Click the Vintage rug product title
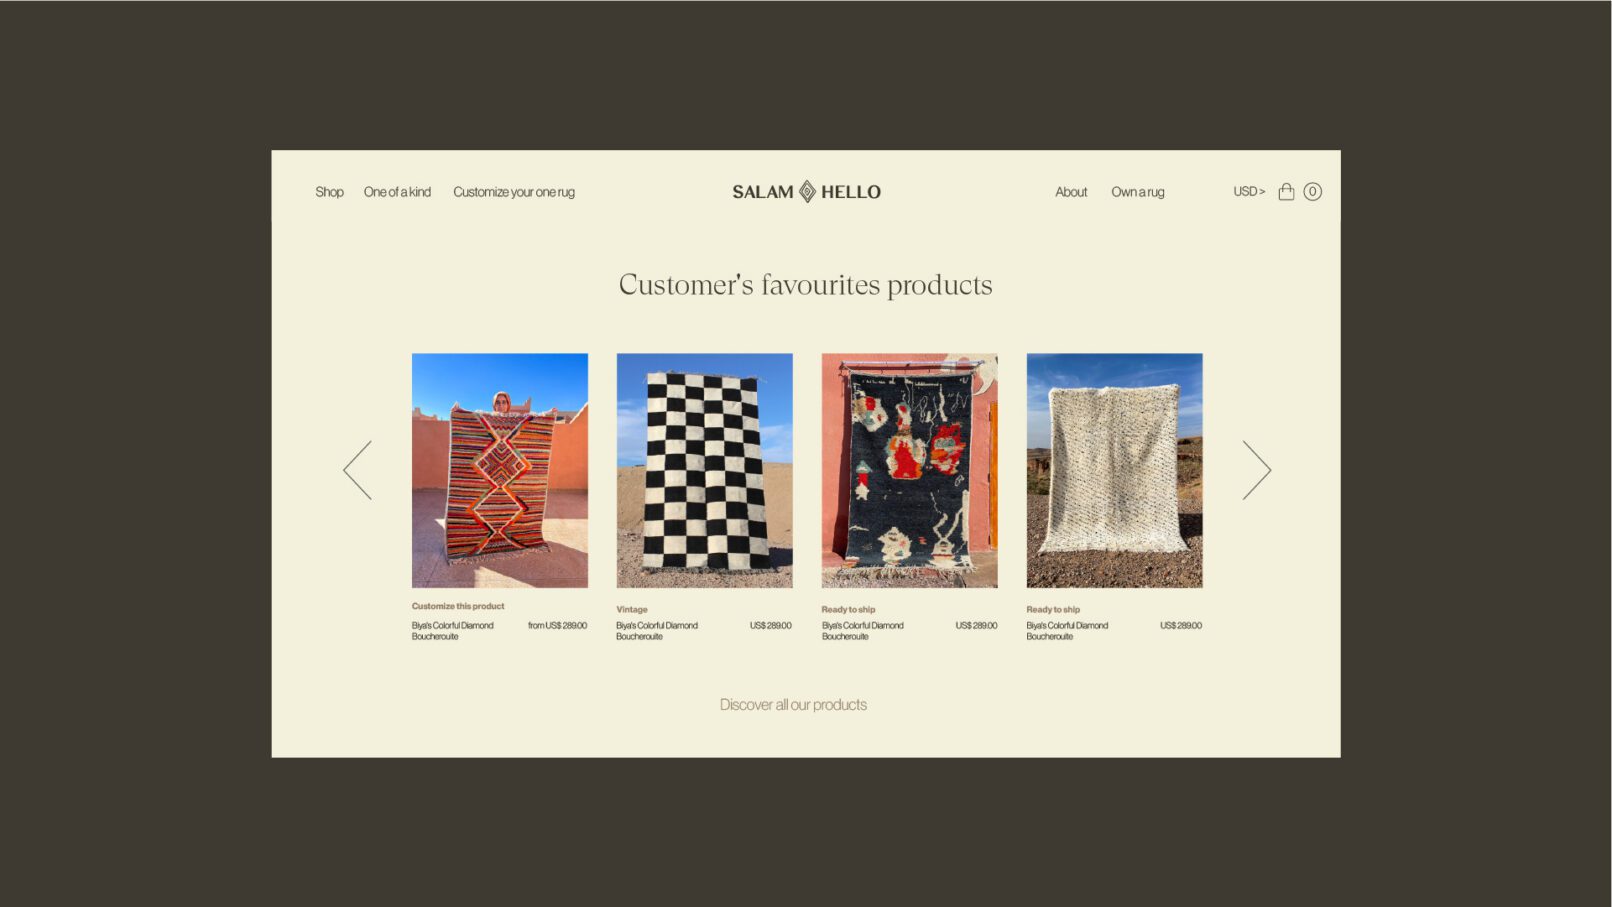 (657, 631)
